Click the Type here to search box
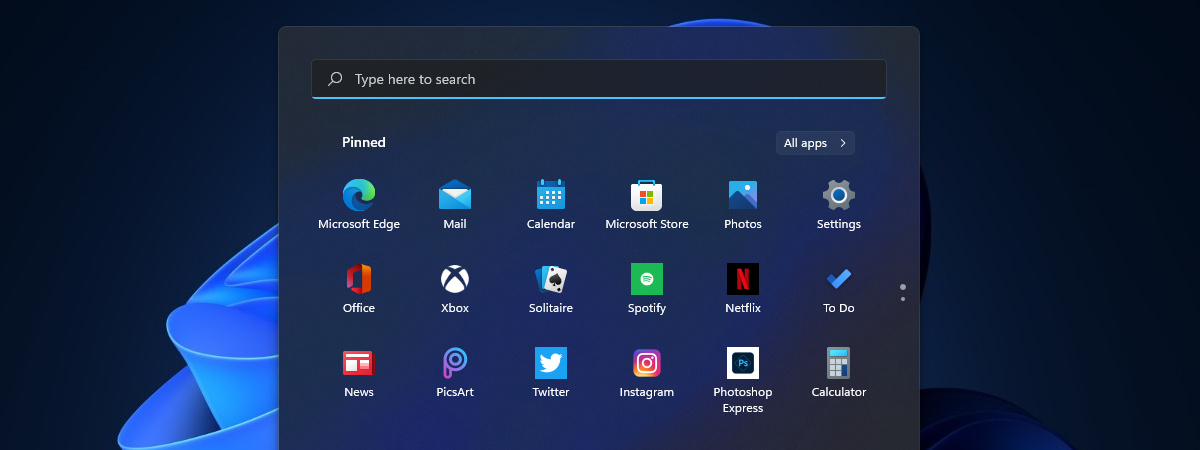Image resolution: width=1200 pixels, height=450 pixels. coord(599,79)
